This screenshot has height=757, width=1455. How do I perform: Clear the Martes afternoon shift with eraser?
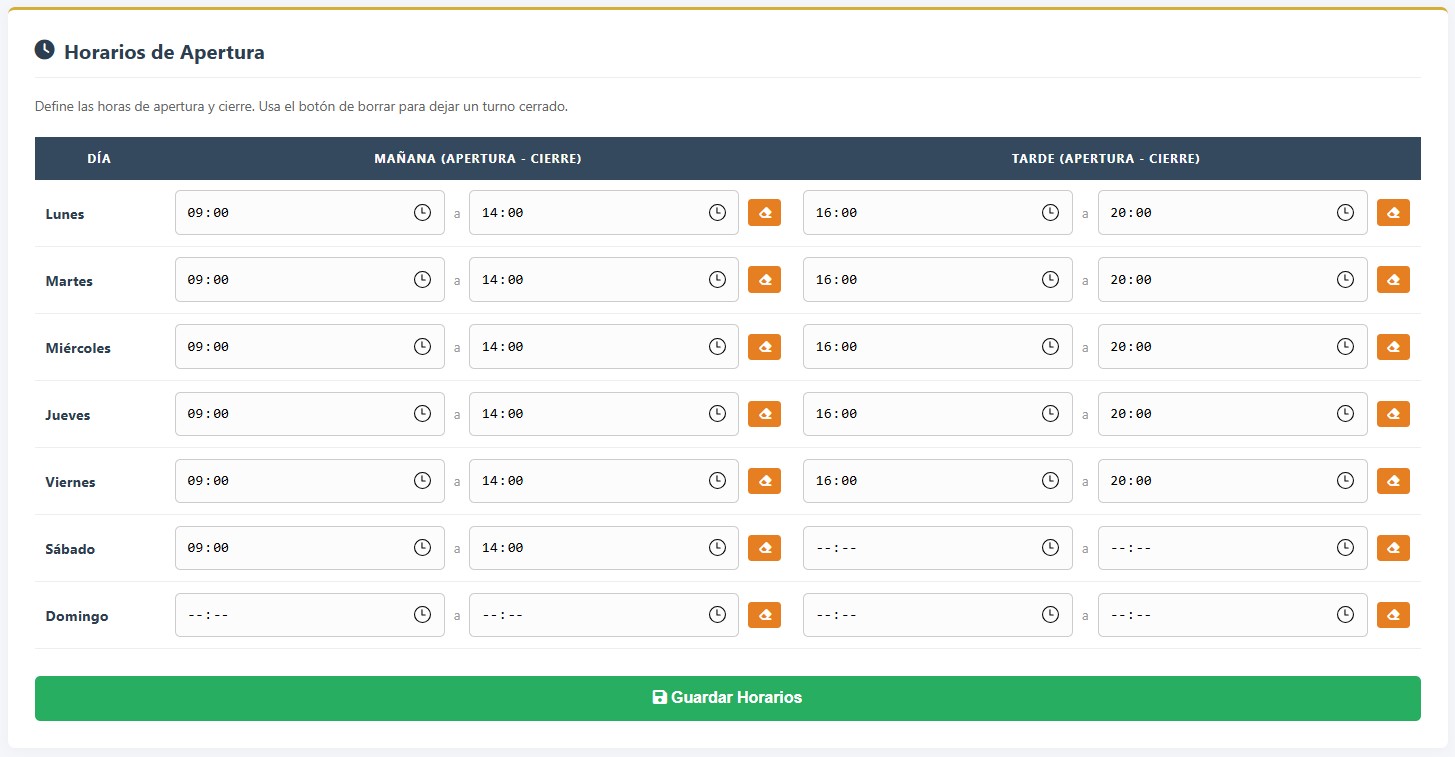[1393, 279]
